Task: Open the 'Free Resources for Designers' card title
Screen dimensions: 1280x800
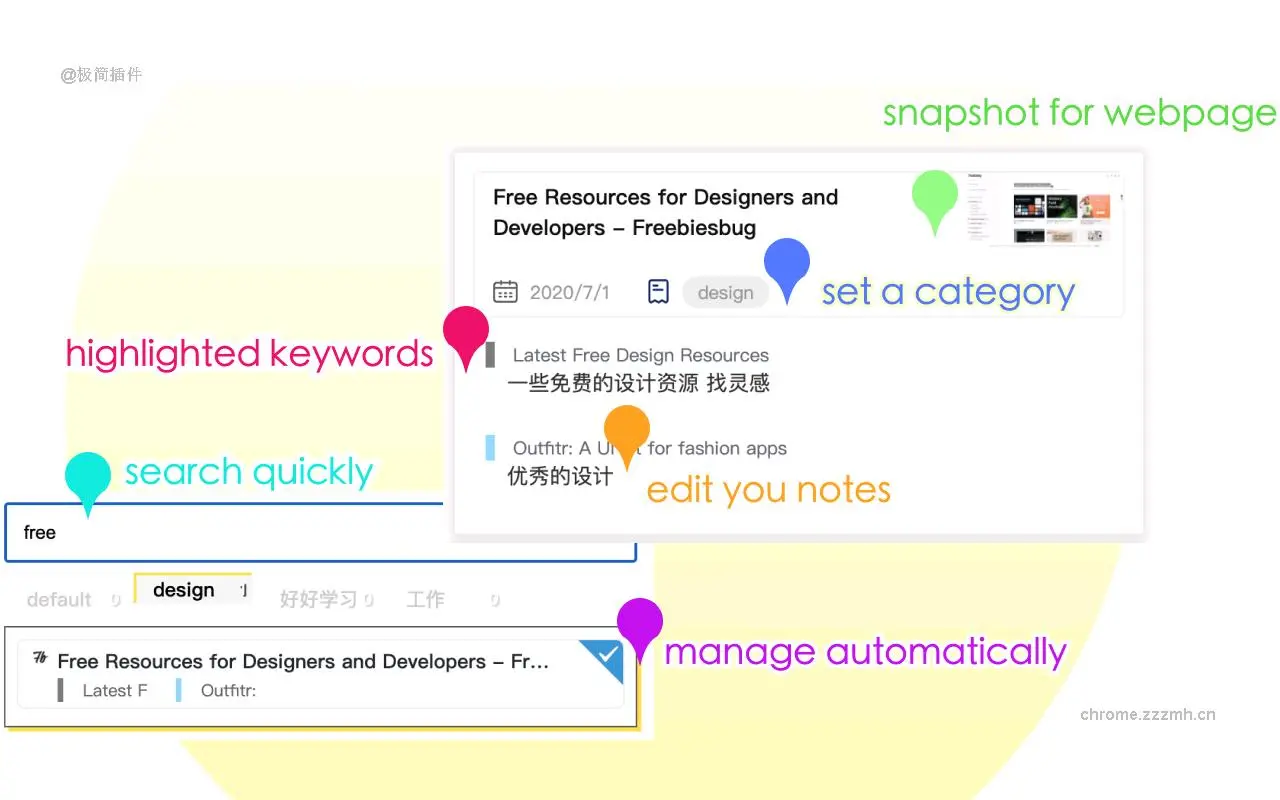Action: click(665, 212)
